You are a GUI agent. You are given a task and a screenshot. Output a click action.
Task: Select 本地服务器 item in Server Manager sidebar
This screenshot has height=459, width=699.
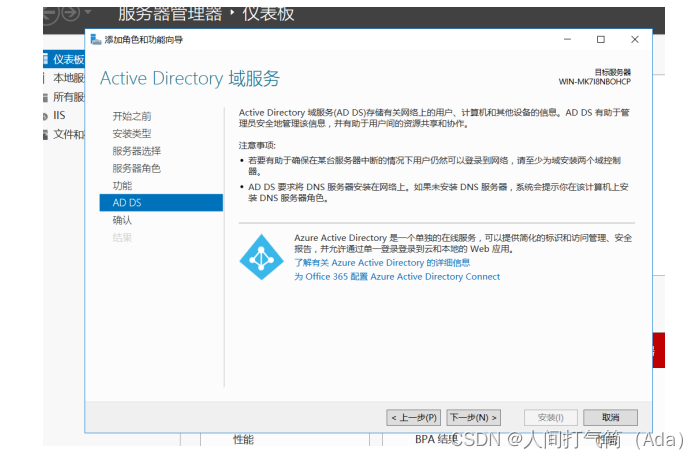64,78
